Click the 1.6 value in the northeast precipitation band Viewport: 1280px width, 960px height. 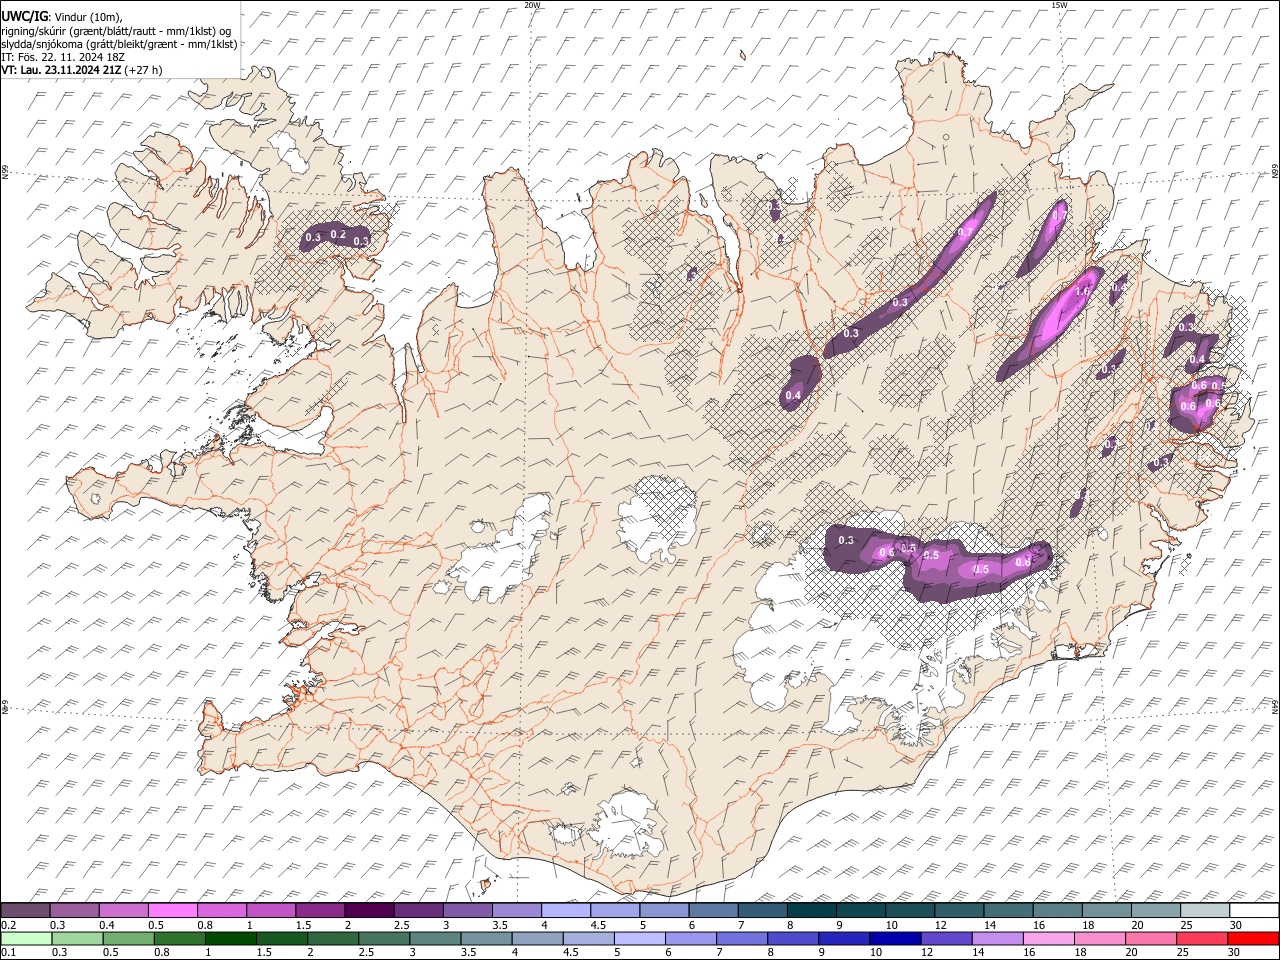point(1081,292)
